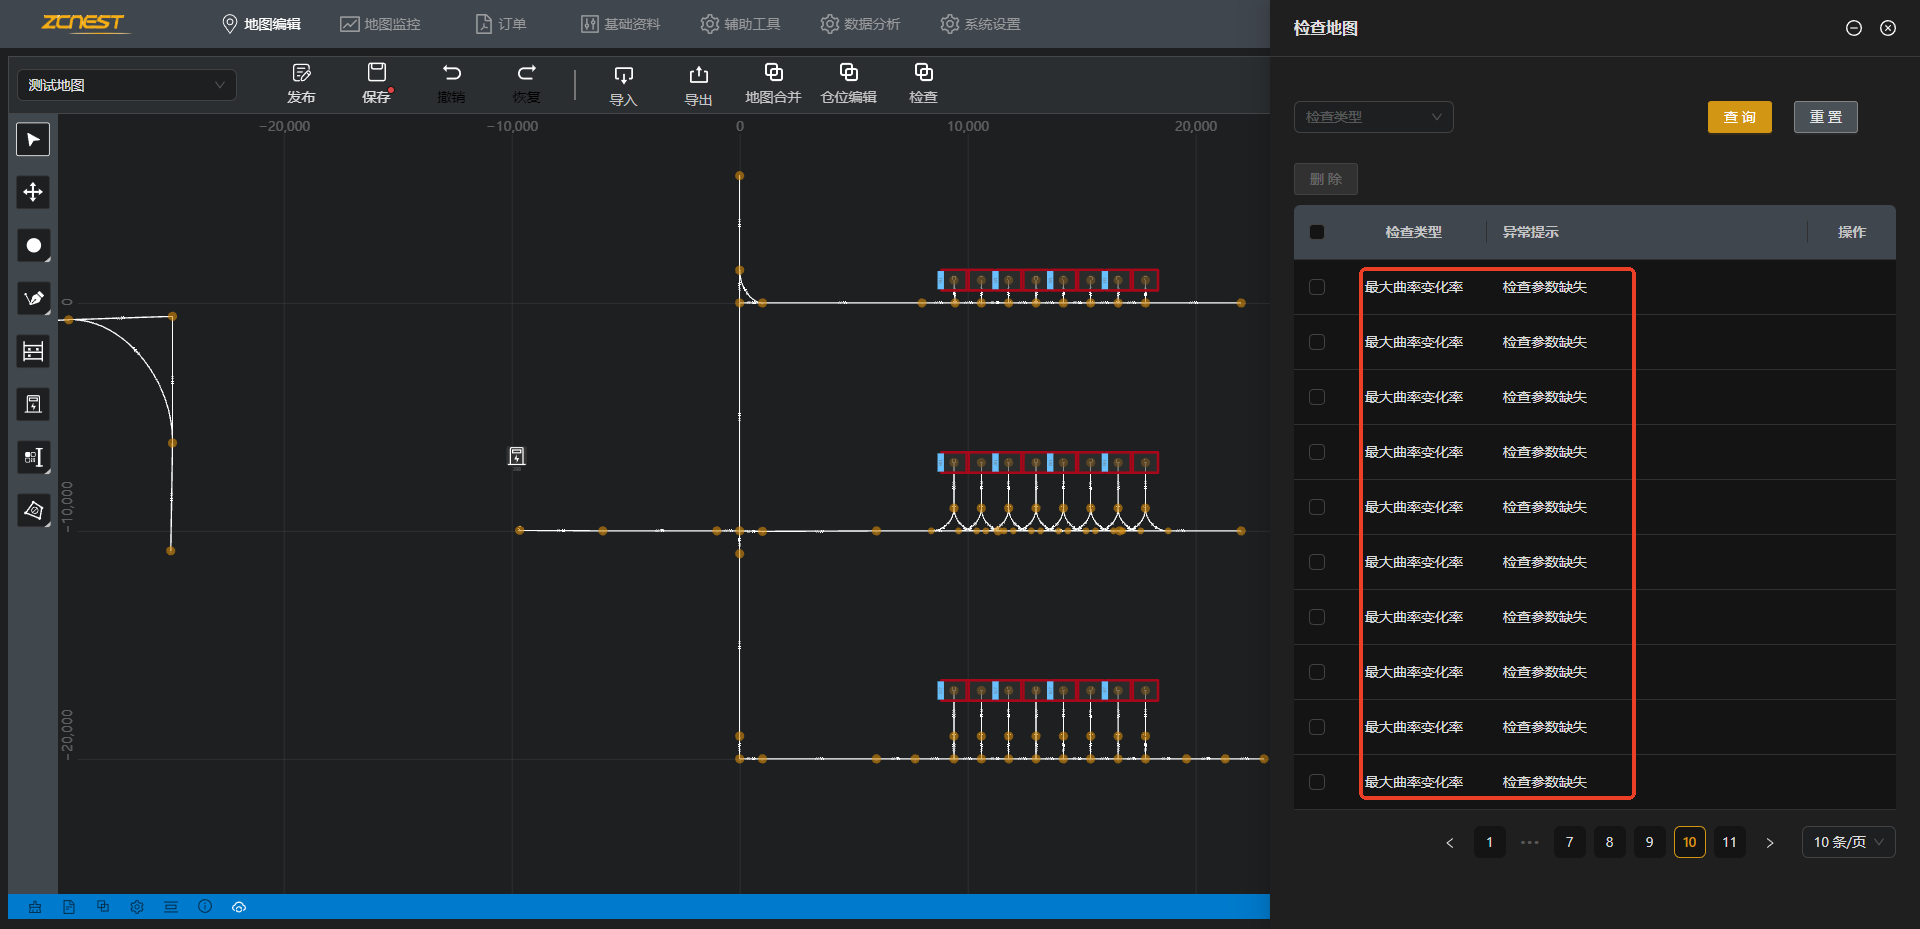
Task: Click the broom clean icon in status bar
Action: (x=35, y=907)
